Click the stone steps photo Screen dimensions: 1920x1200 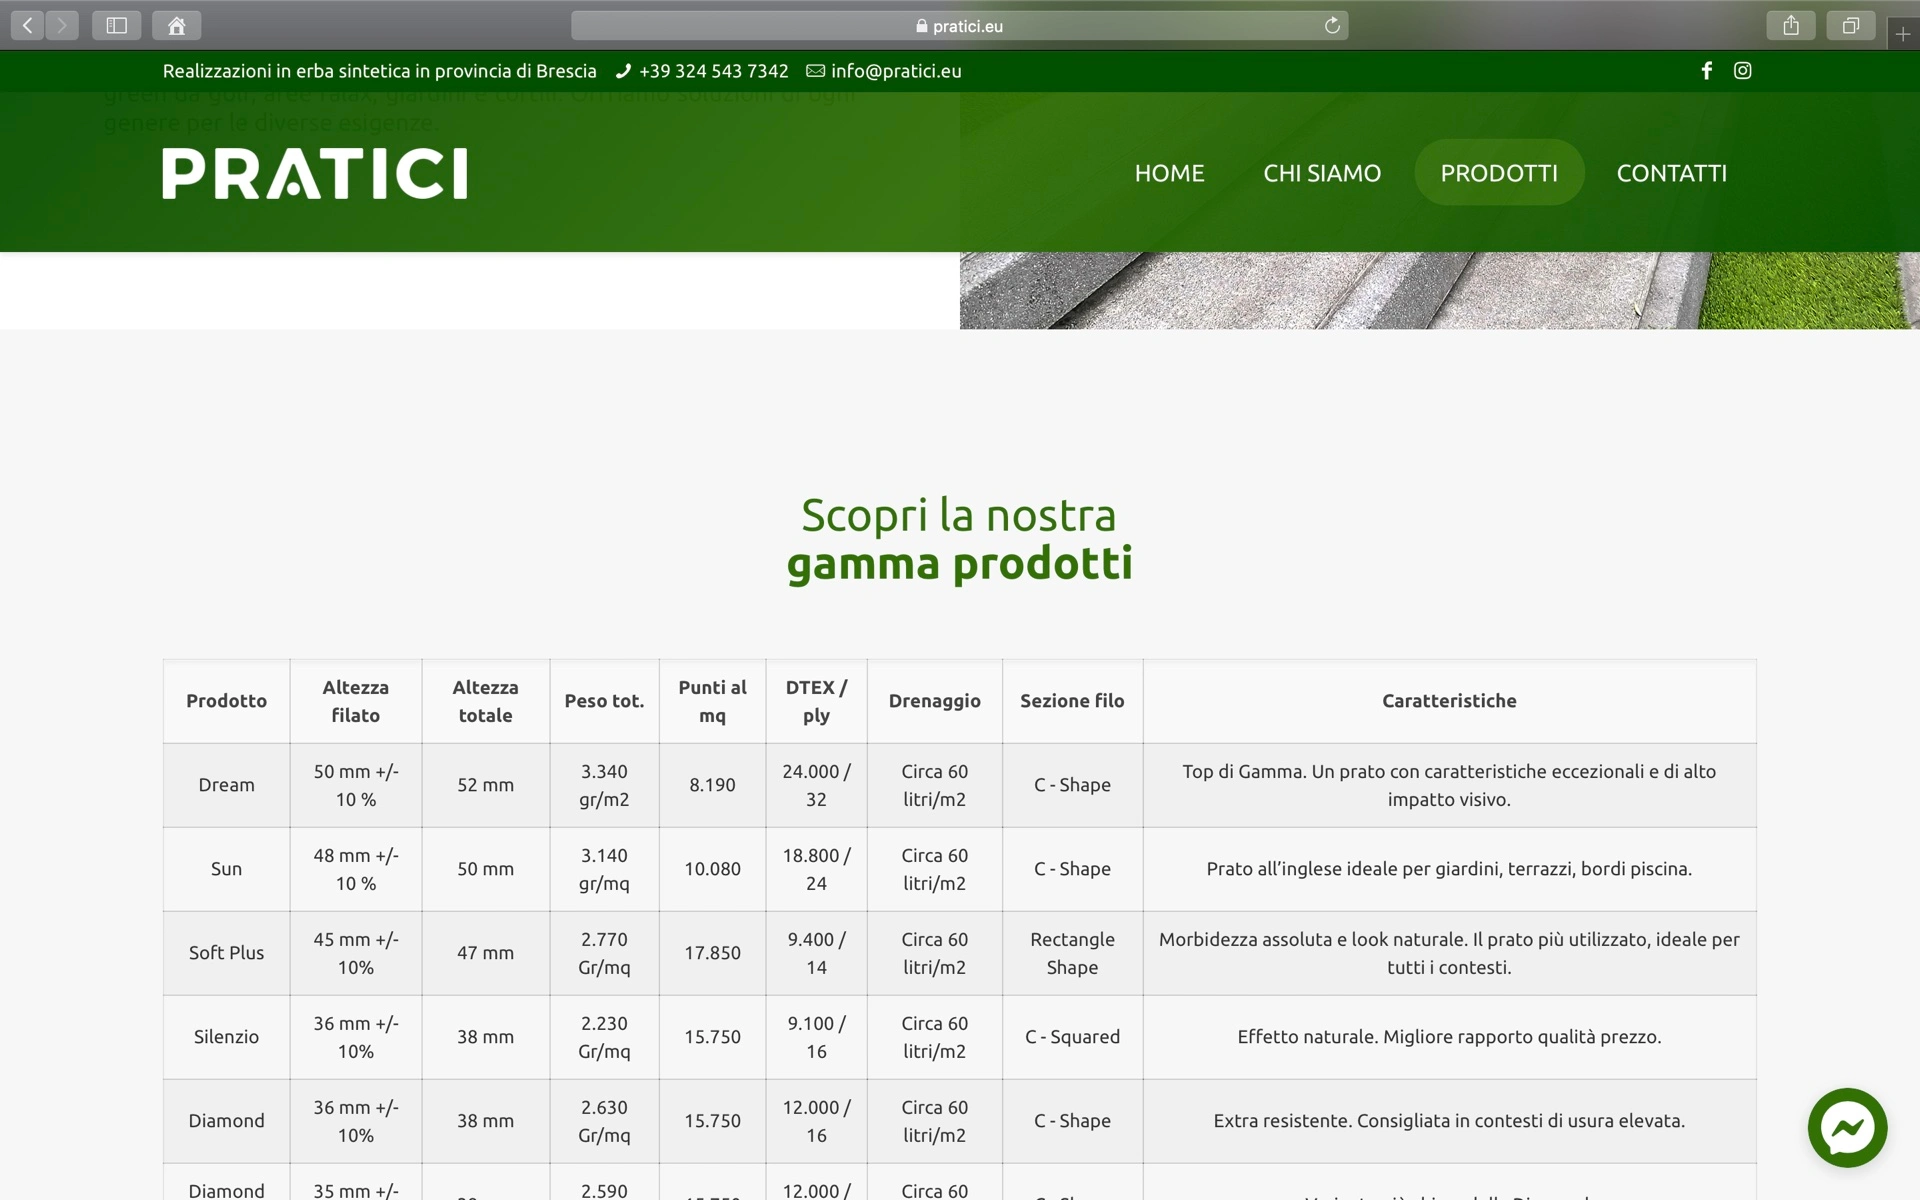(x=1440, y=290)
